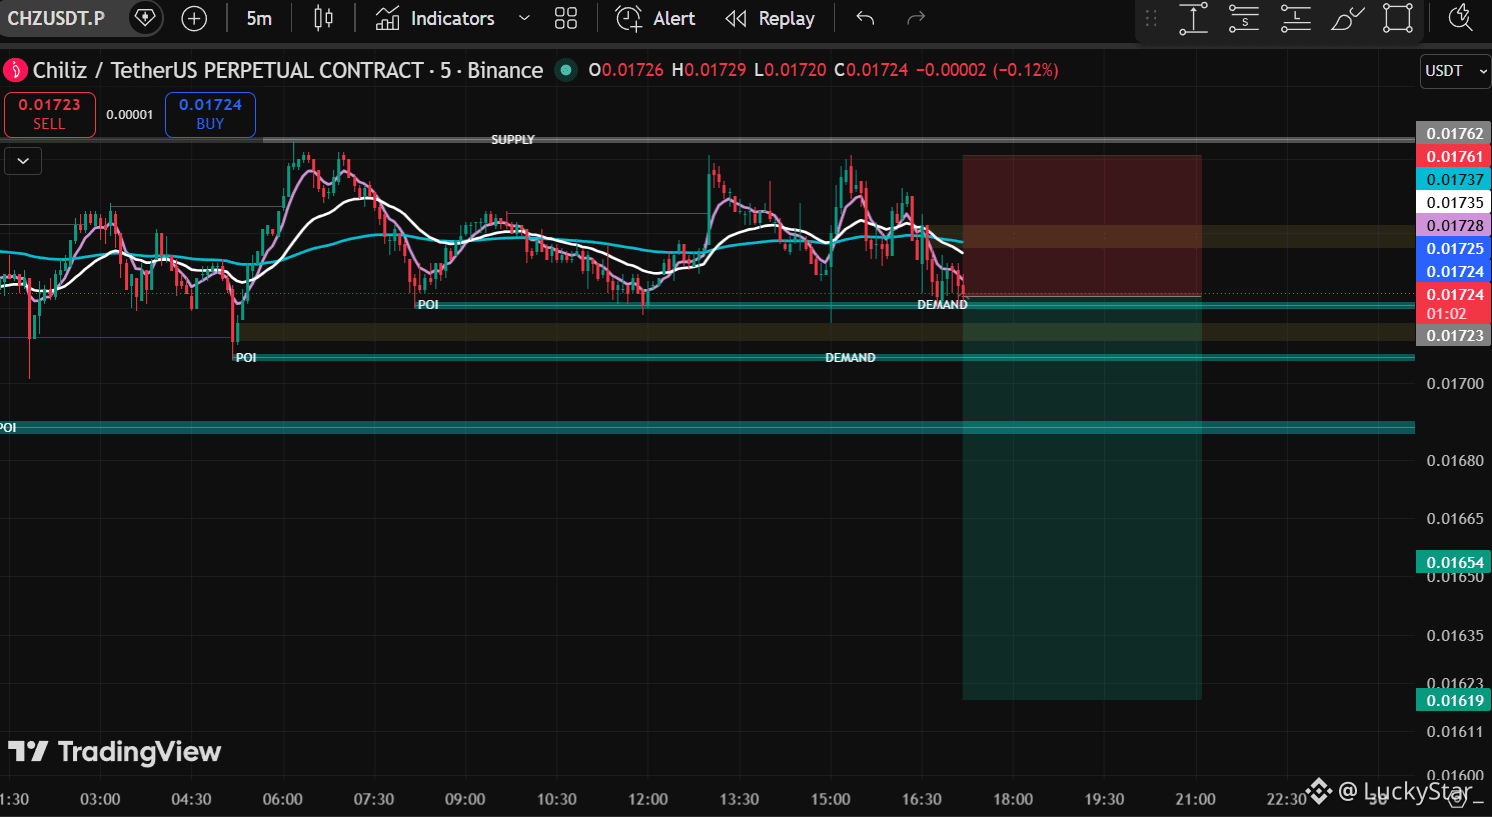
Task: Click the 0.01665 price scale value
Action: tap(1455, 518)
